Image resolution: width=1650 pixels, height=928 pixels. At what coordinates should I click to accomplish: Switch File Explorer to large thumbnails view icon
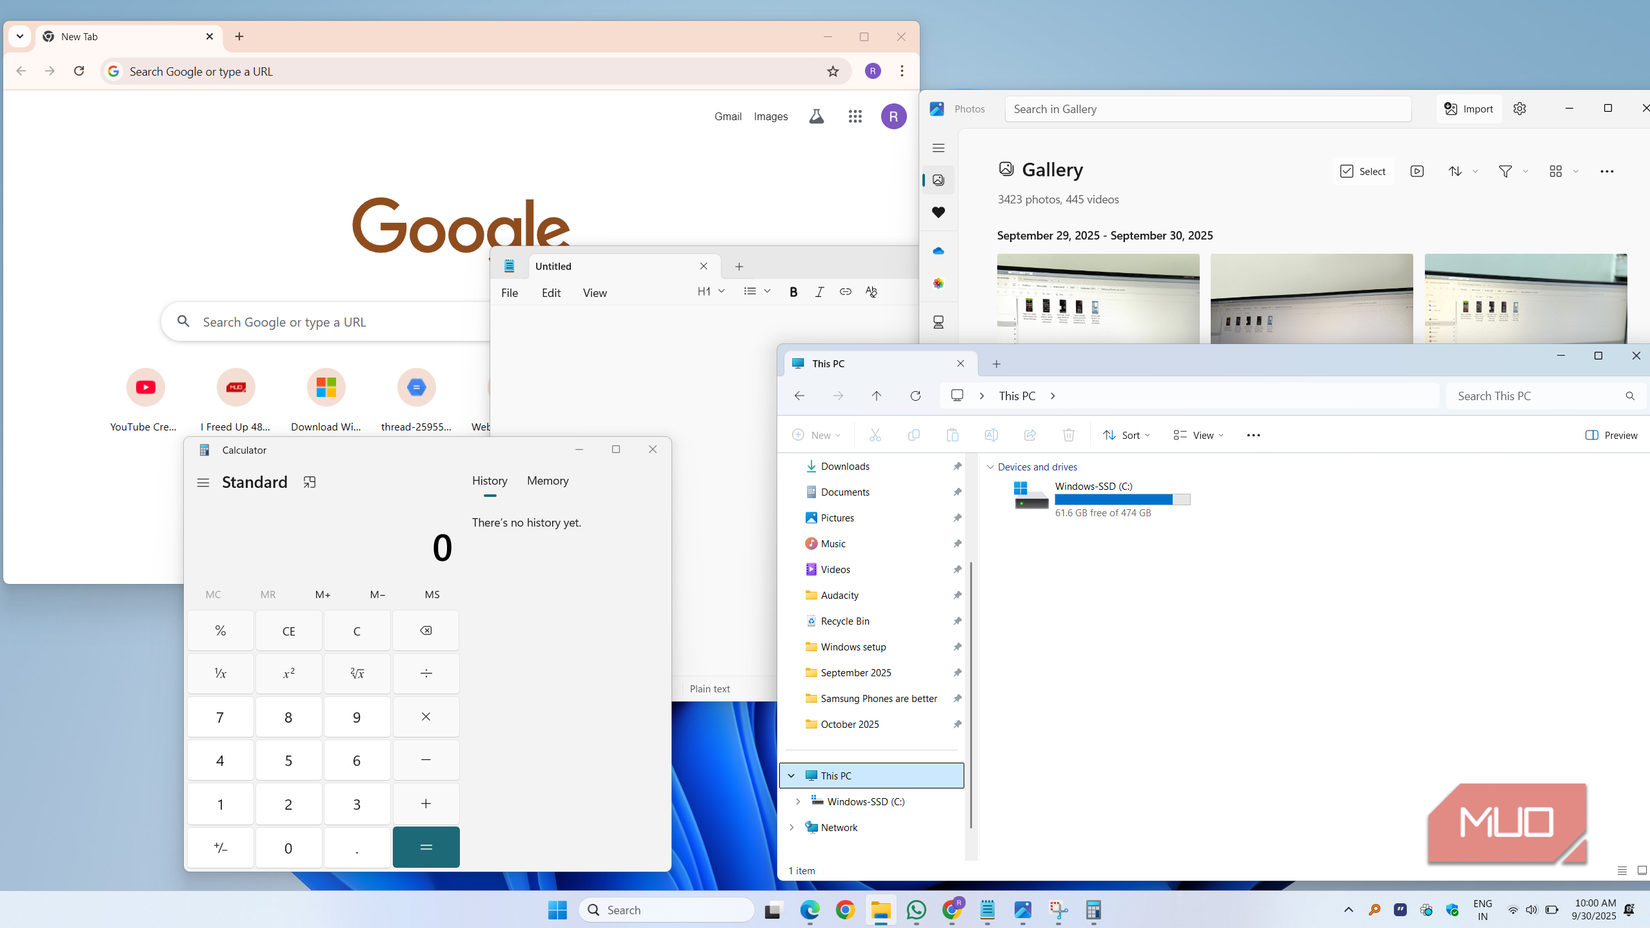1642,871
